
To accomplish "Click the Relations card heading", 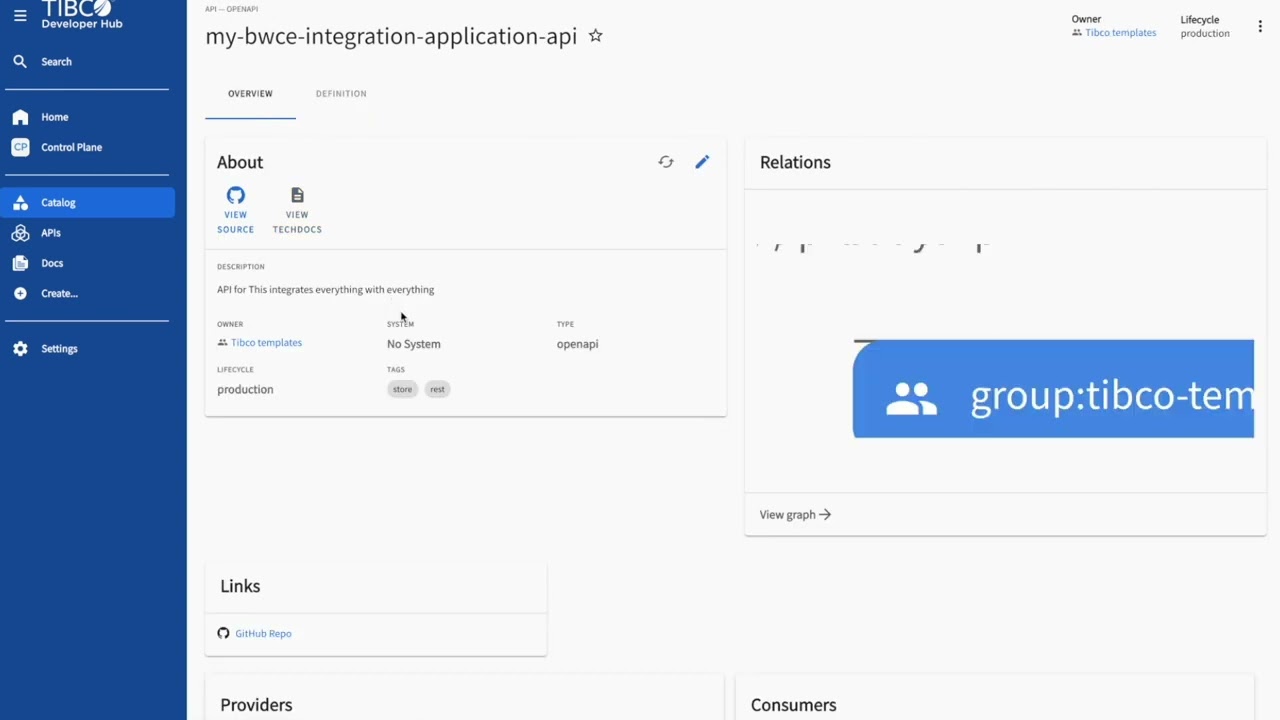I will (795, 162).
